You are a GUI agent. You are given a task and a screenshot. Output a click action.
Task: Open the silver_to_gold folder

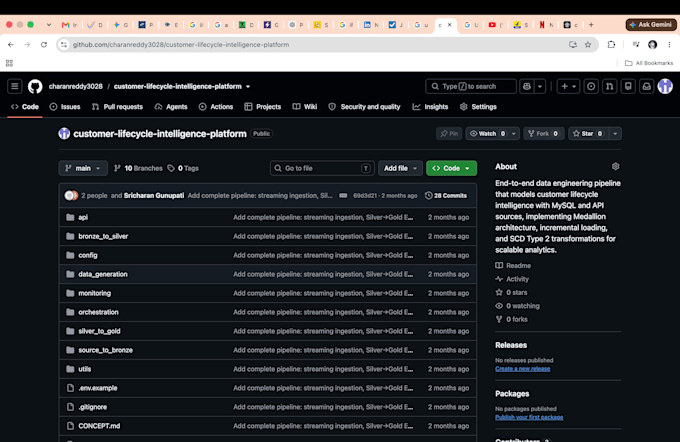99,331
